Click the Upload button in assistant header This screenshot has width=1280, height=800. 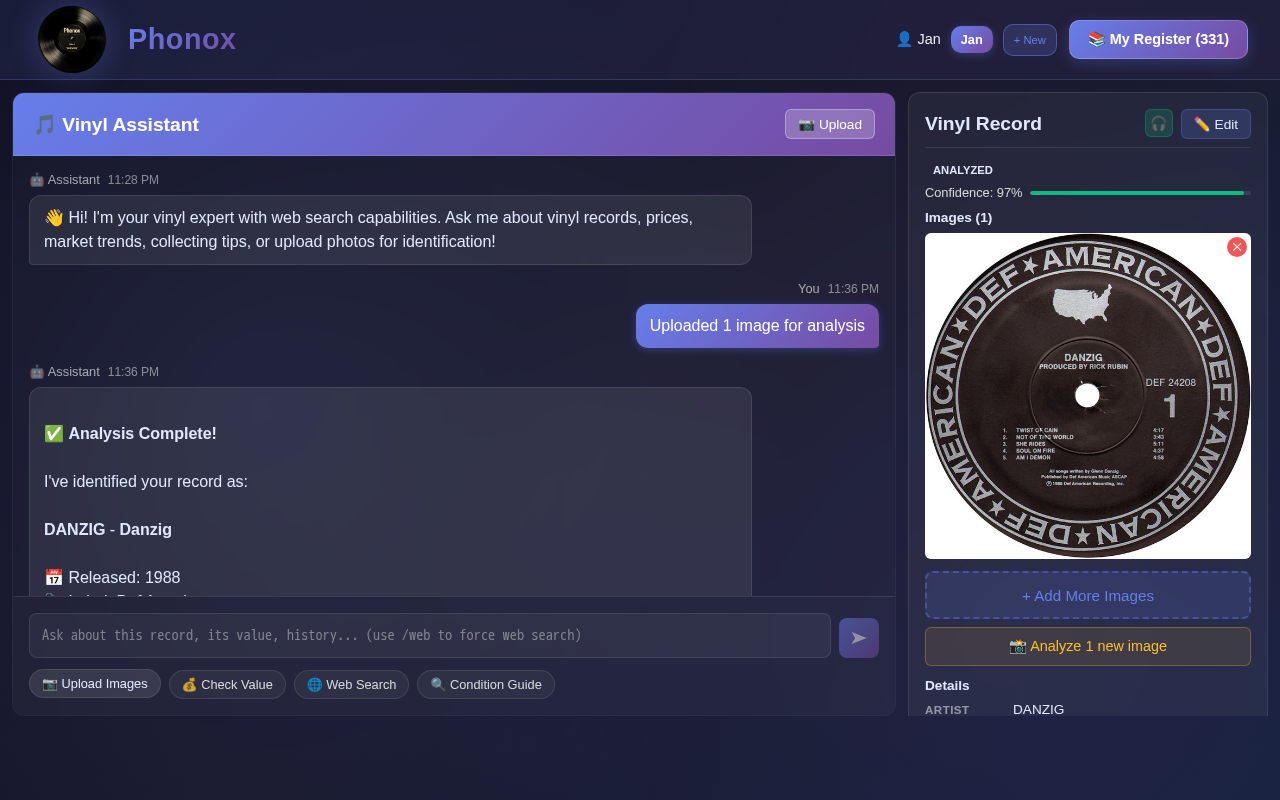(x=829, y=124)
